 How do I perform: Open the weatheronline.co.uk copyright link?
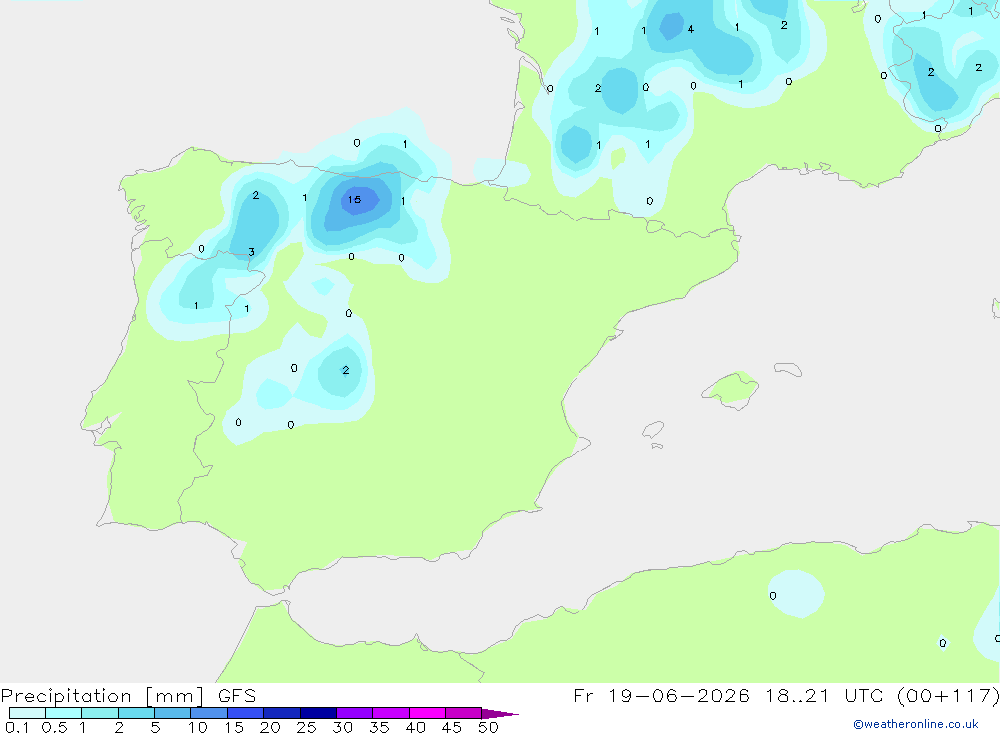[x=915, y=724]
